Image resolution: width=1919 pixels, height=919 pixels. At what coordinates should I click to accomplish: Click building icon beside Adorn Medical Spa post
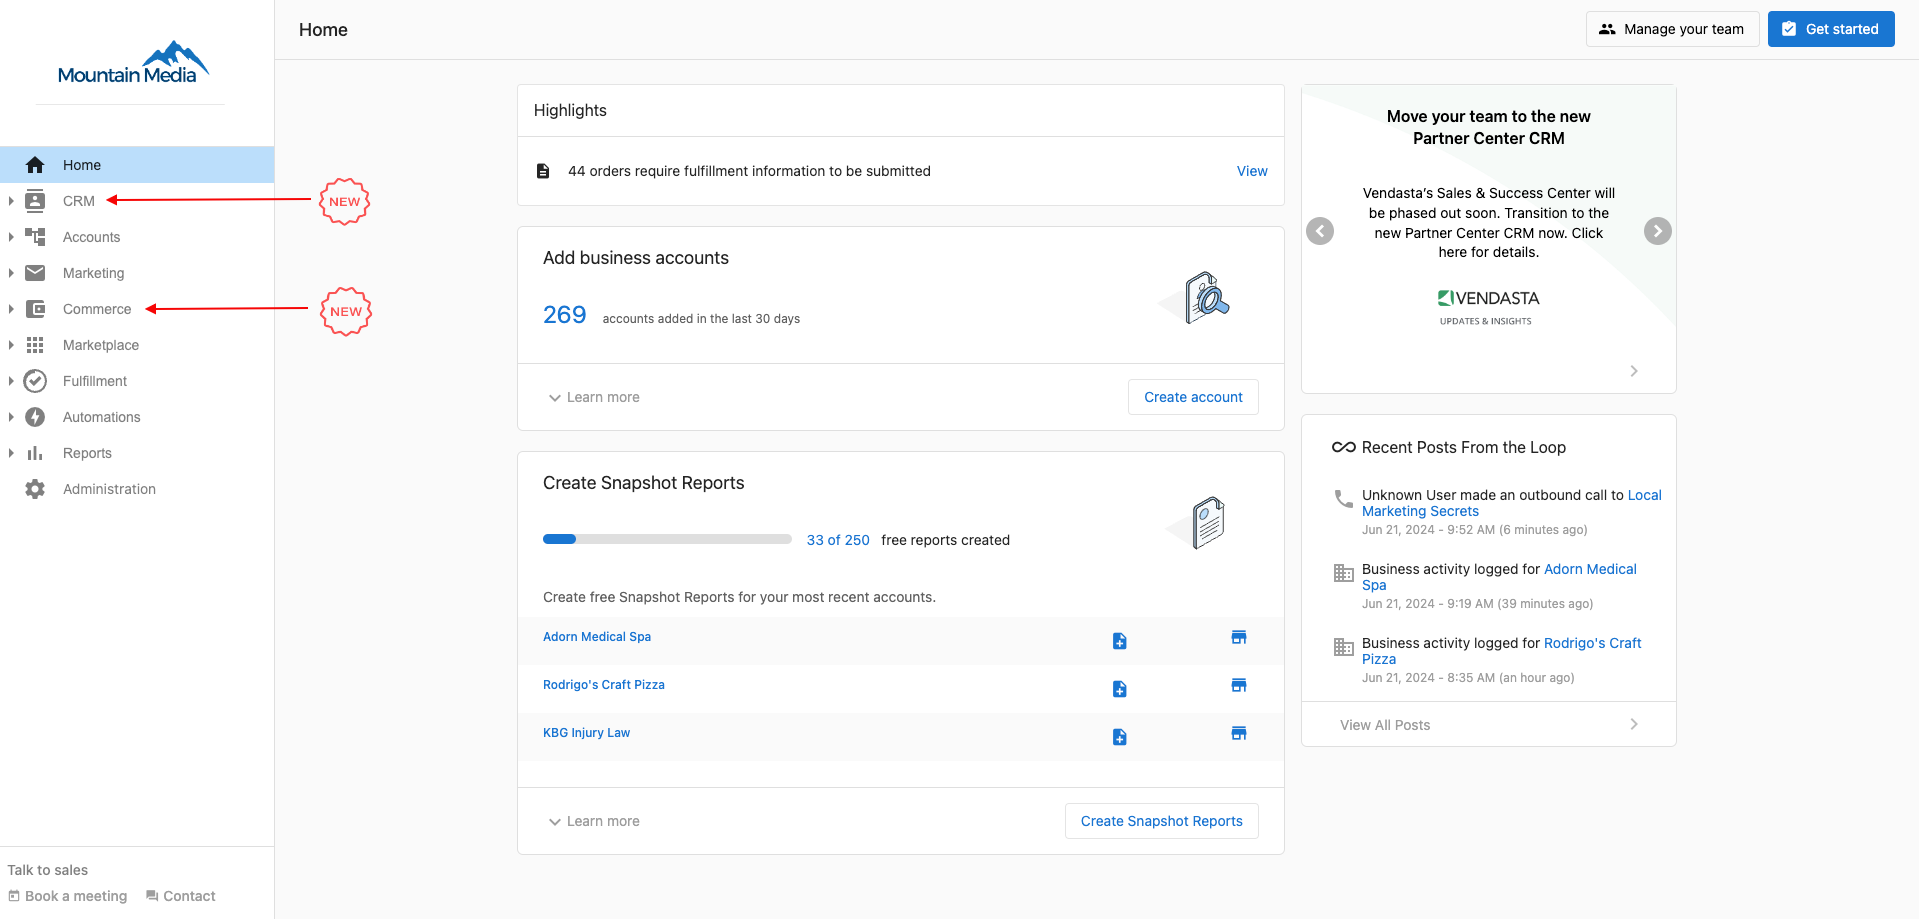tap(1344, 573)
